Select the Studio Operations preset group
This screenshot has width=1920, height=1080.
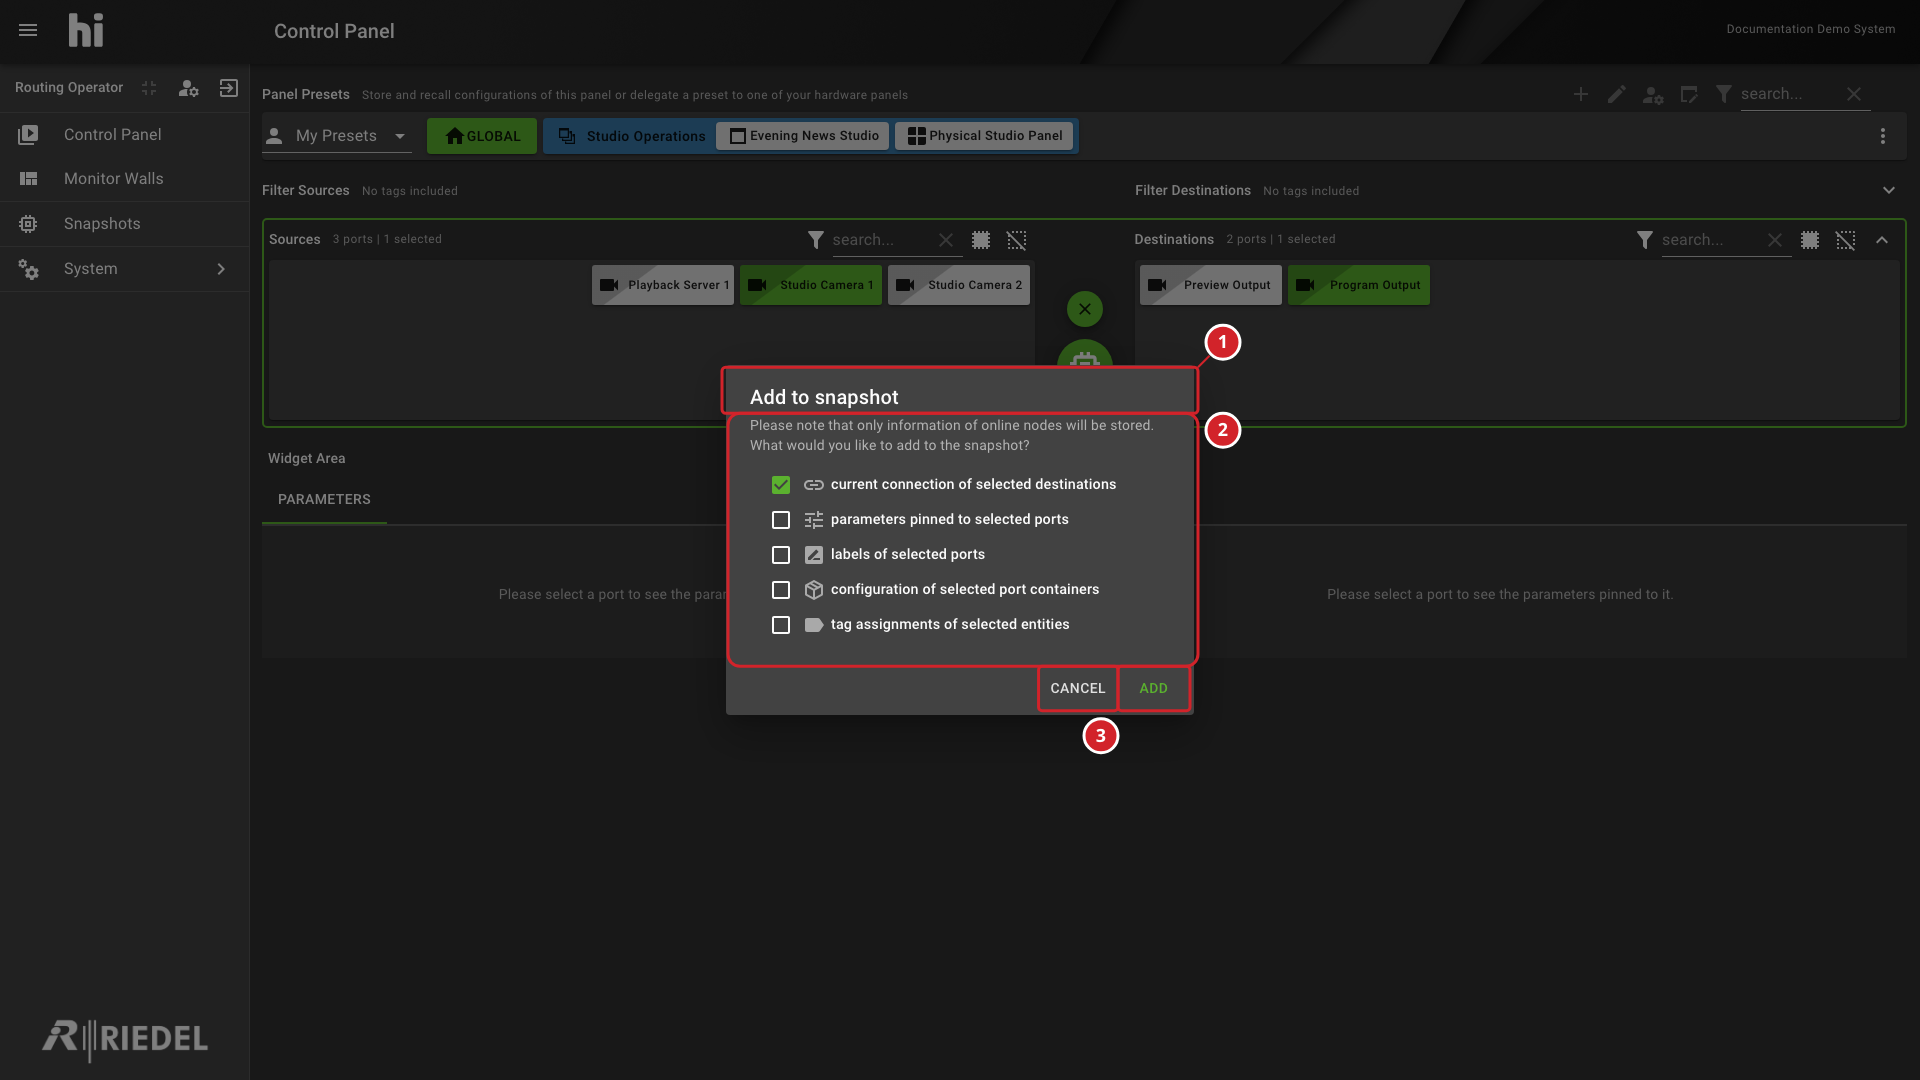[x=632, y=136]
